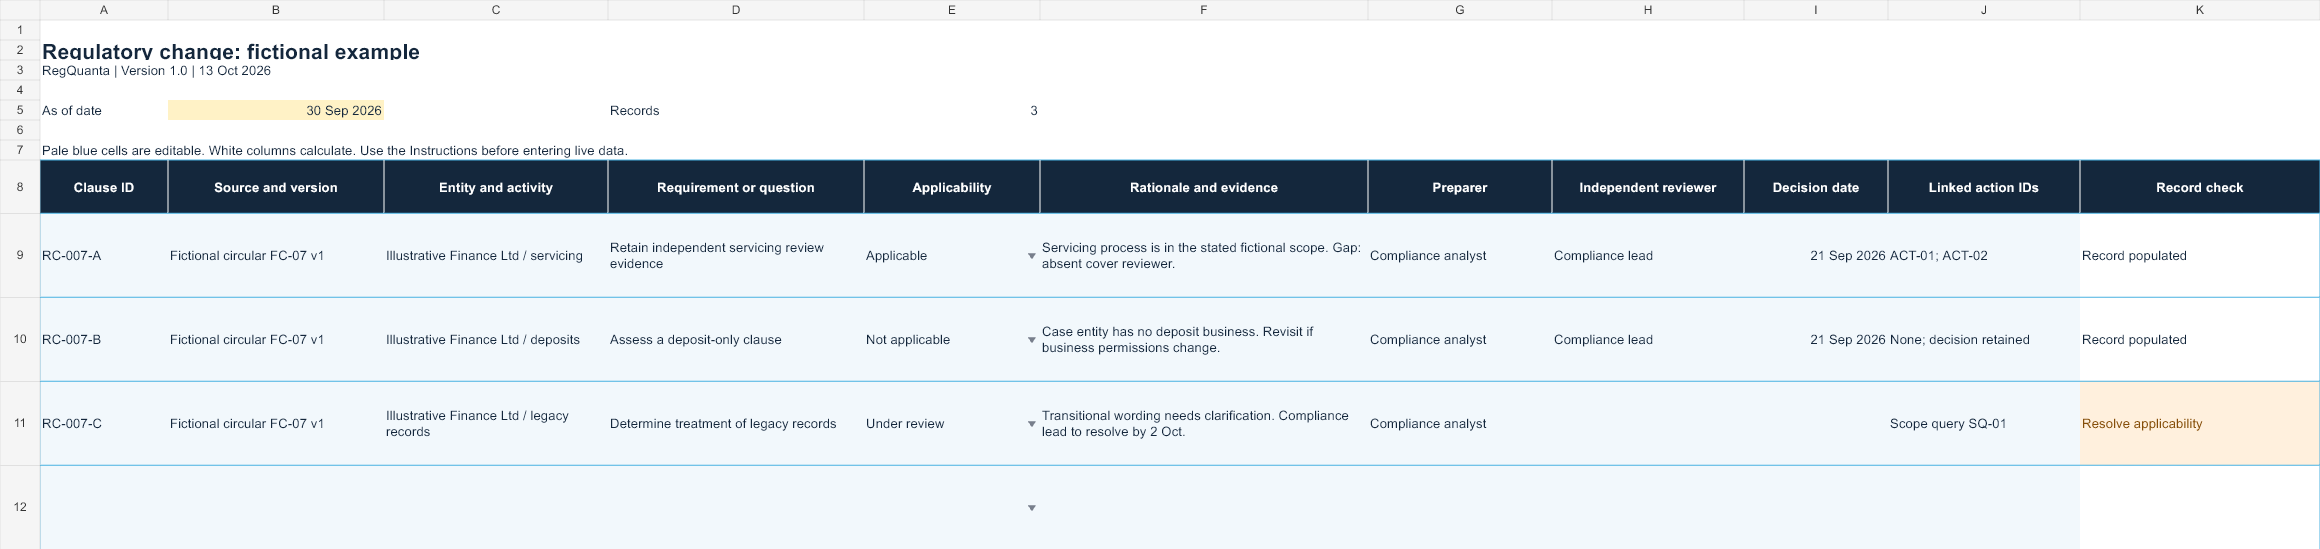The height and width of the screenshot is (549, 2320).
Task: Select 'Servicing process is in the stated' rationale cell
Action: coord(1204,255)
